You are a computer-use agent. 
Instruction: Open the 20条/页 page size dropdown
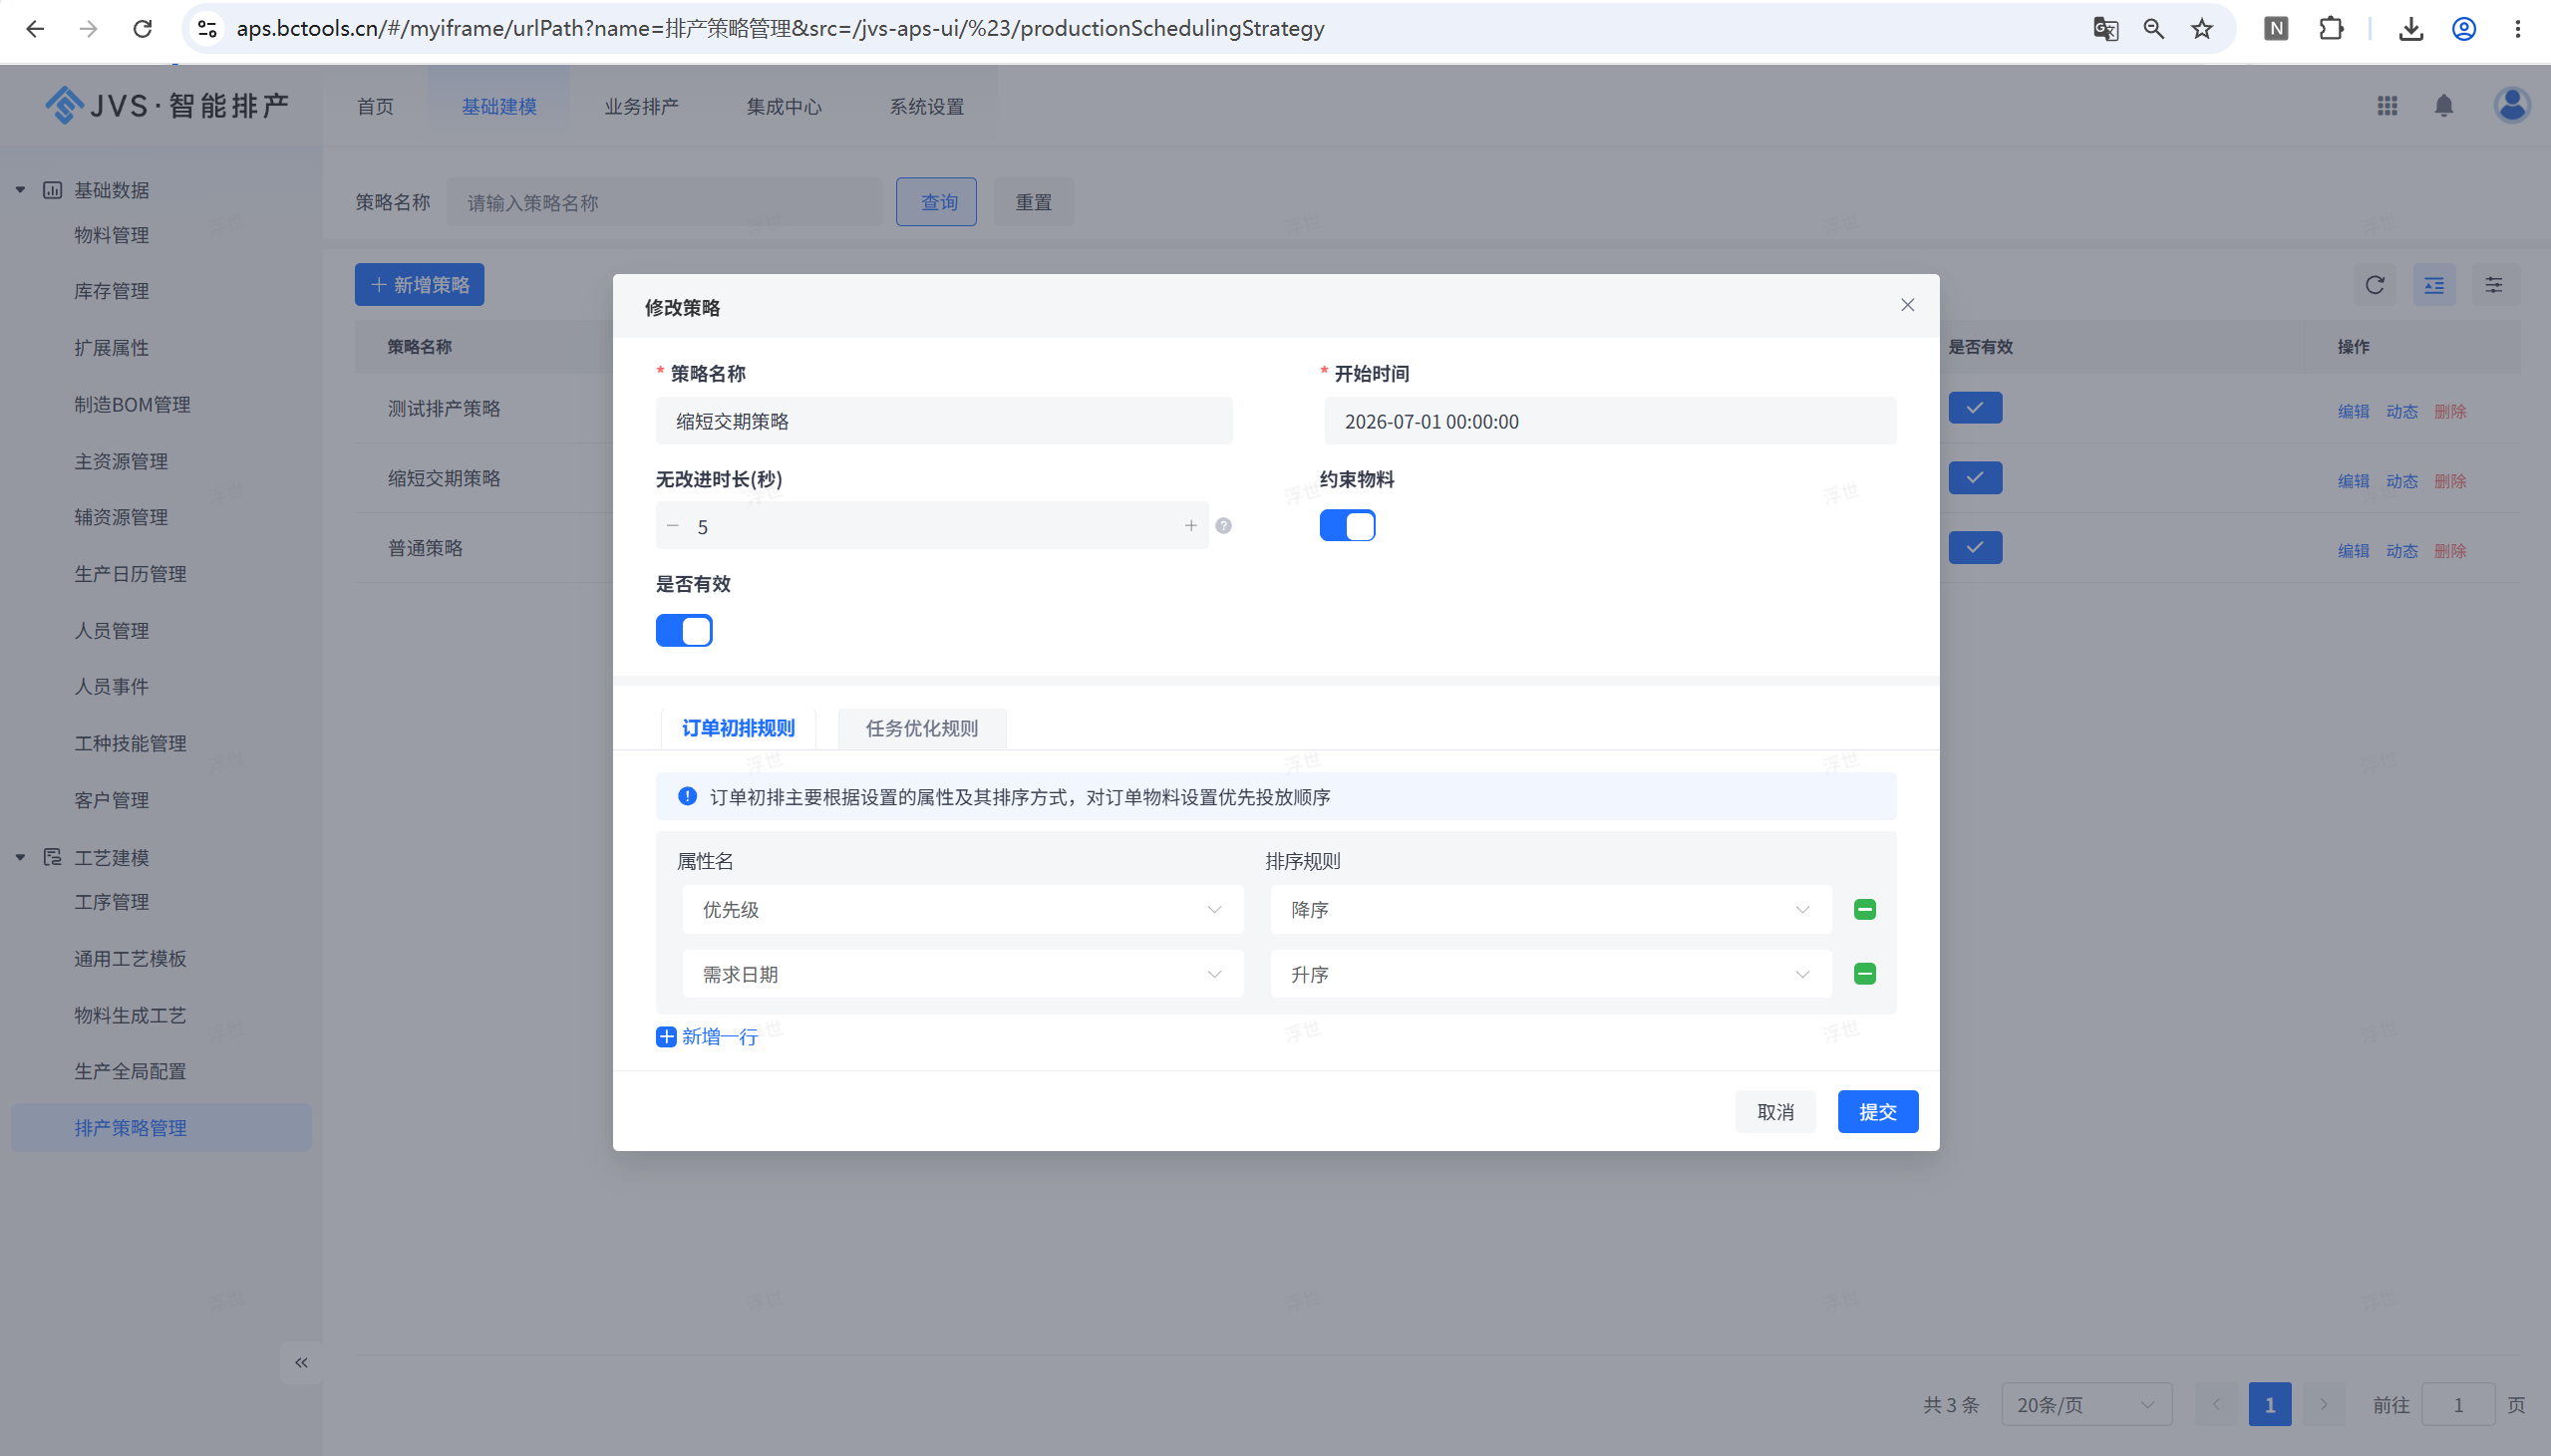point(2086,1405)
